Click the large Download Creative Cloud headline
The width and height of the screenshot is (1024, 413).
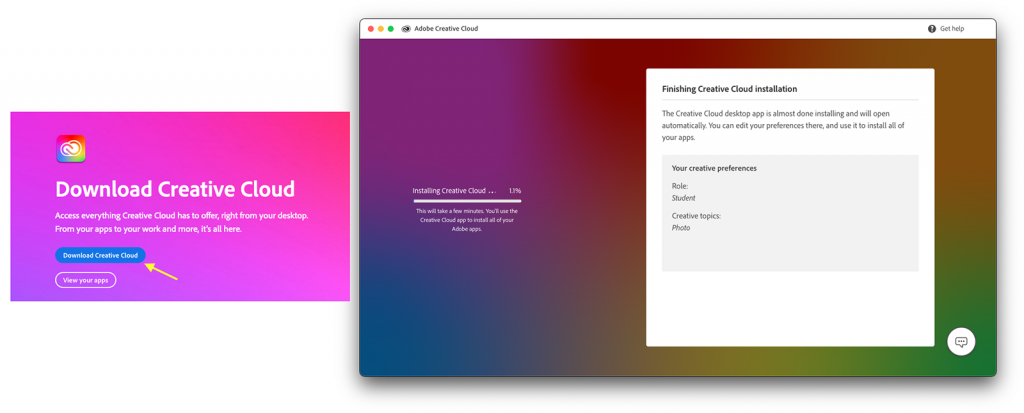pyautogui.click(x=175, y=189)
